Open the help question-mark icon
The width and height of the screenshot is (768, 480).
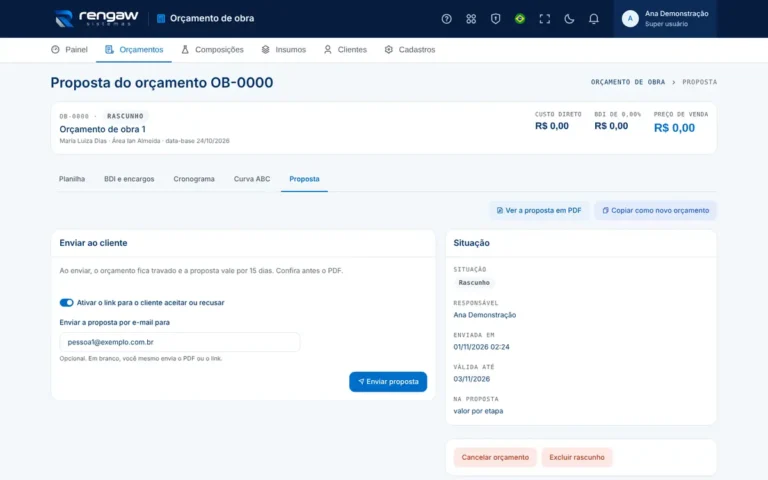click(x=446, y=19)
